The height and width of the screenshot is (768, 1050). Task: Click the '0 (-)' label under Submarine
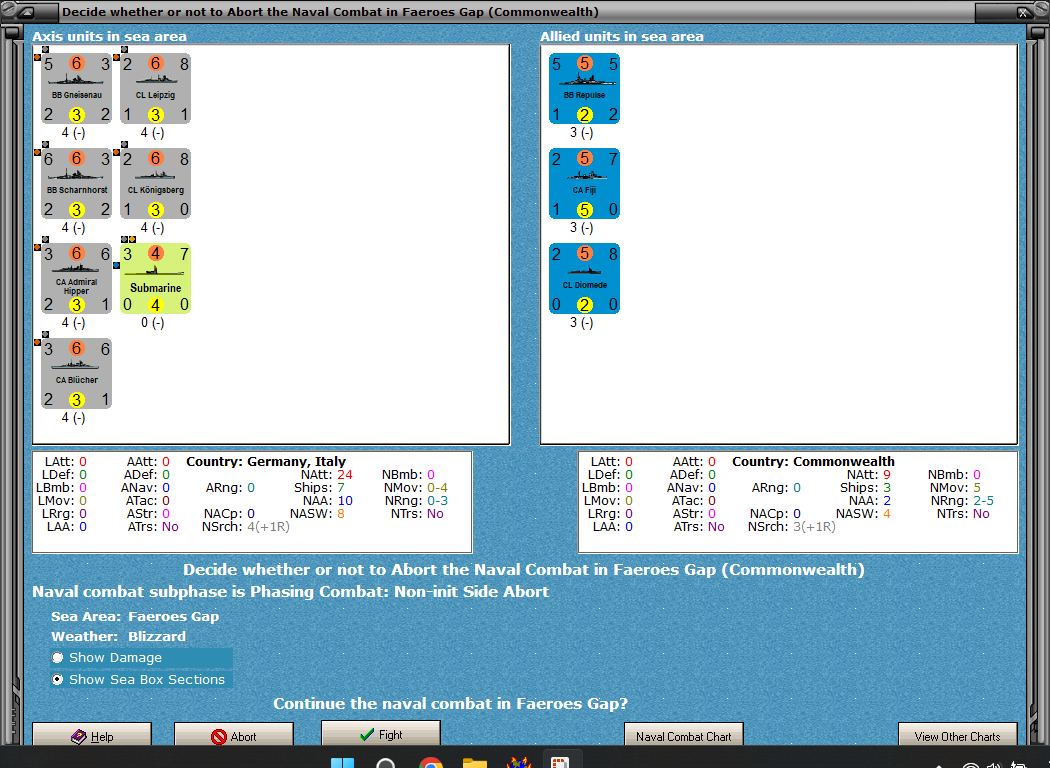[153, 323]
